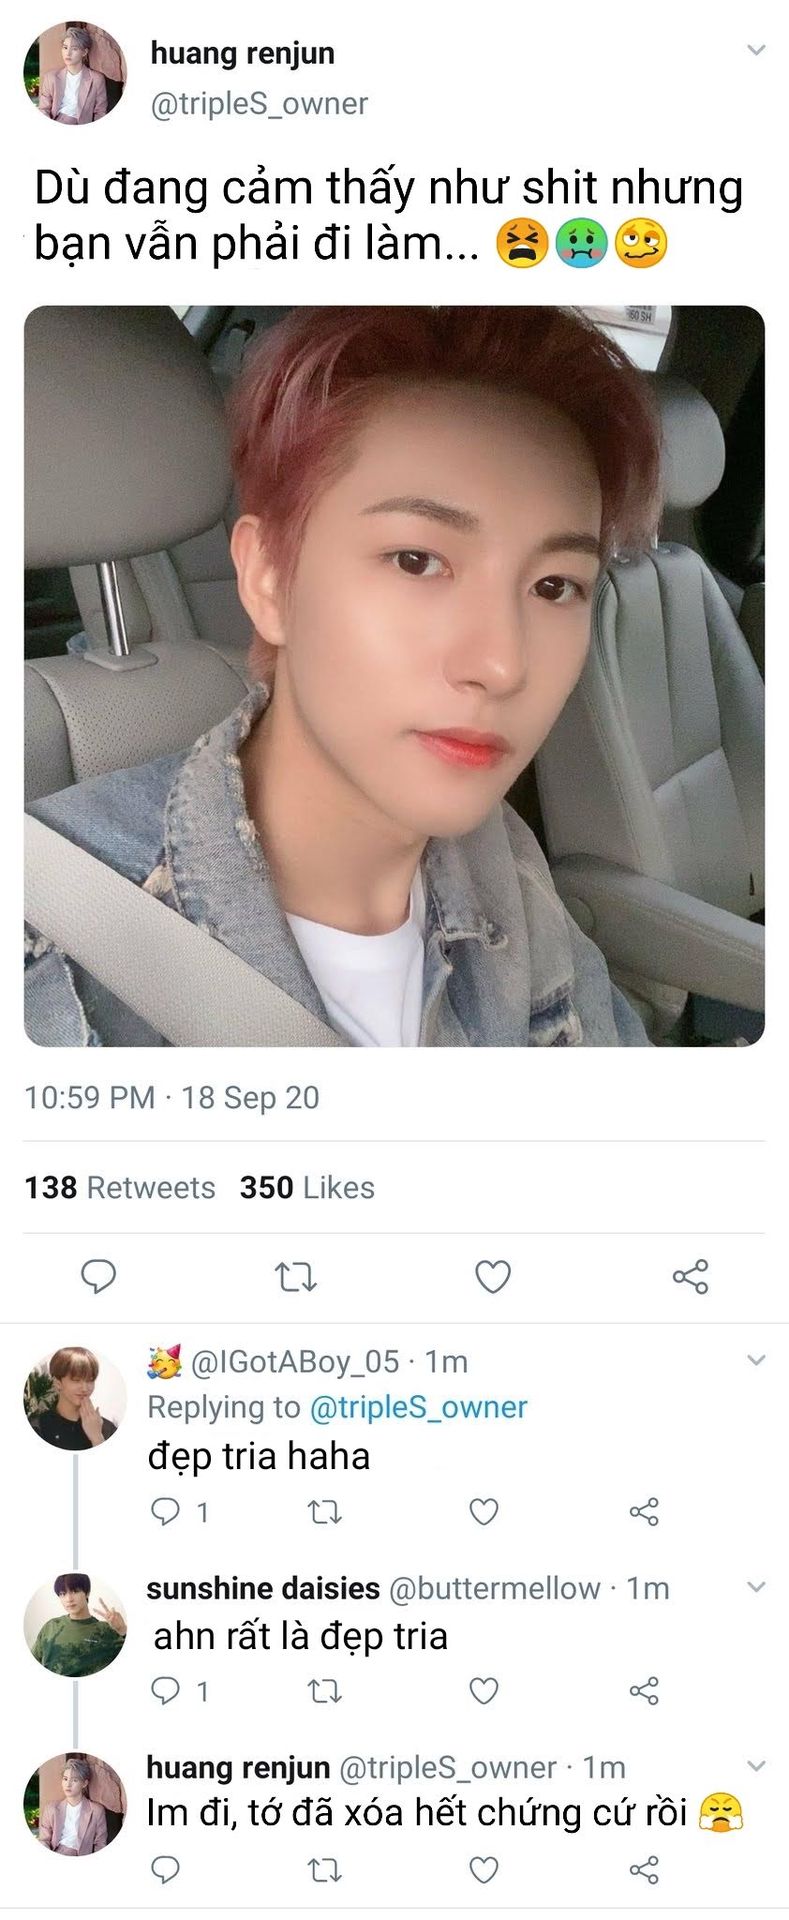This screenshot has width=789, height=1920.
Task: Like the main tweet with heart icon
Action: coord(492,1277)
